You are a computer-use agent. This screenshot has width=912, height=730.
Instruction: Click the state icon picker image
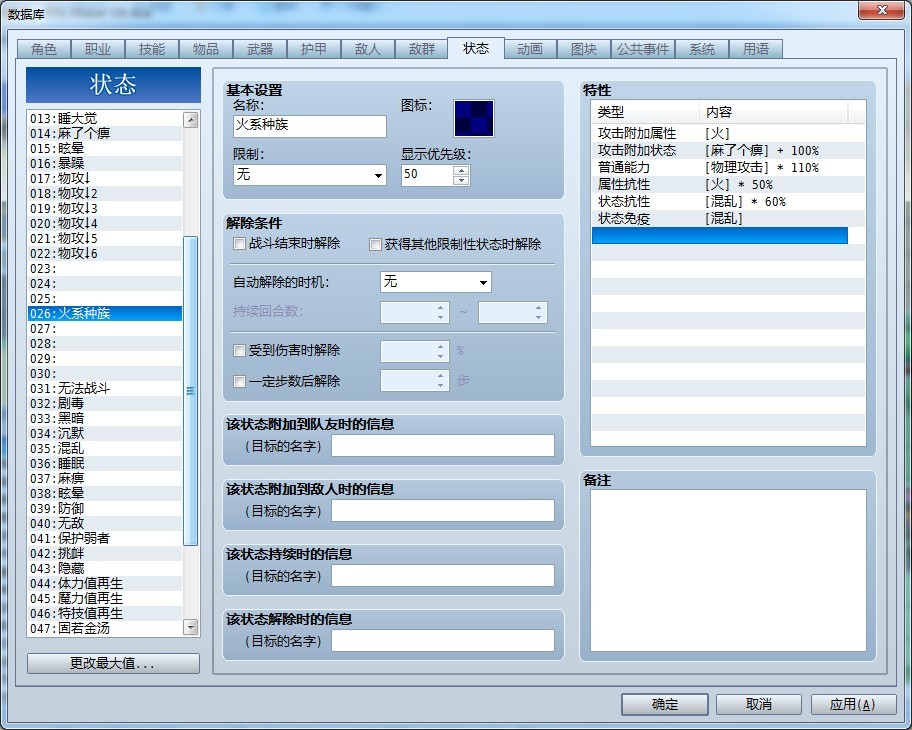tap(473, 118)
